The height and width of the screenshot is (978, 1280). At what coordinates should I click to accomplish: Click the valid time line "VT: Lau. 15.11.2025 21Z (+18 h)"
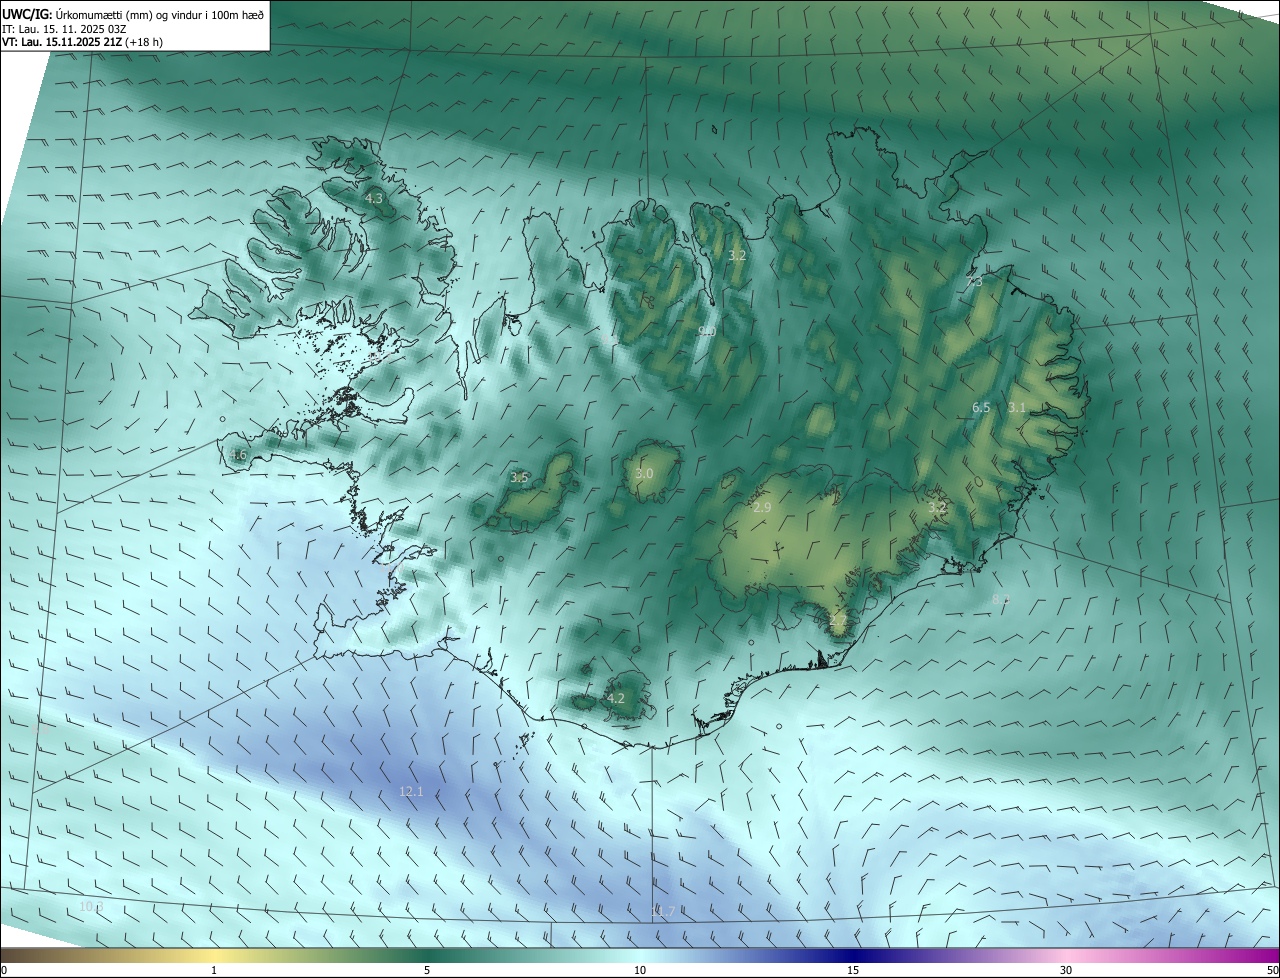click(x=83, y=42)
